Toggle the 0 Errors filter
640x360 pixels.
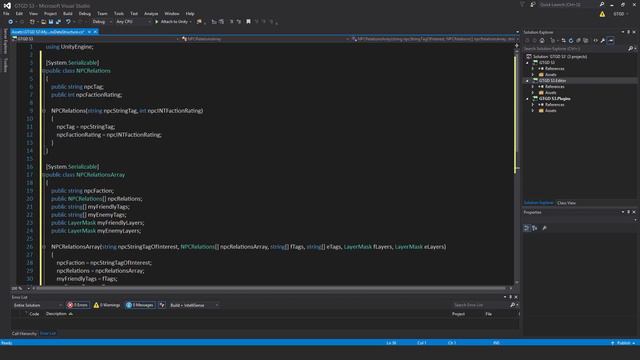click(78, 305)
